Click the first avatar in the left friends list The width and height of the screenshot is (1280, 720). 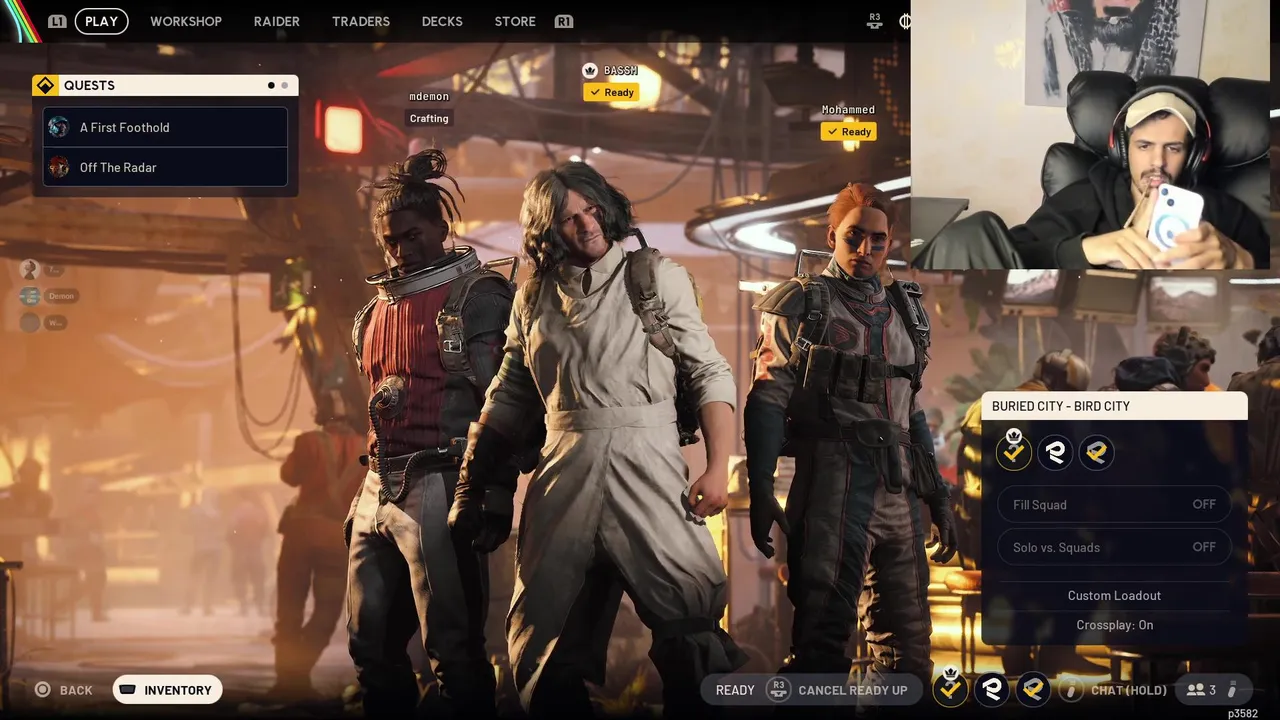pyautogui.click(x=30, y=269)
